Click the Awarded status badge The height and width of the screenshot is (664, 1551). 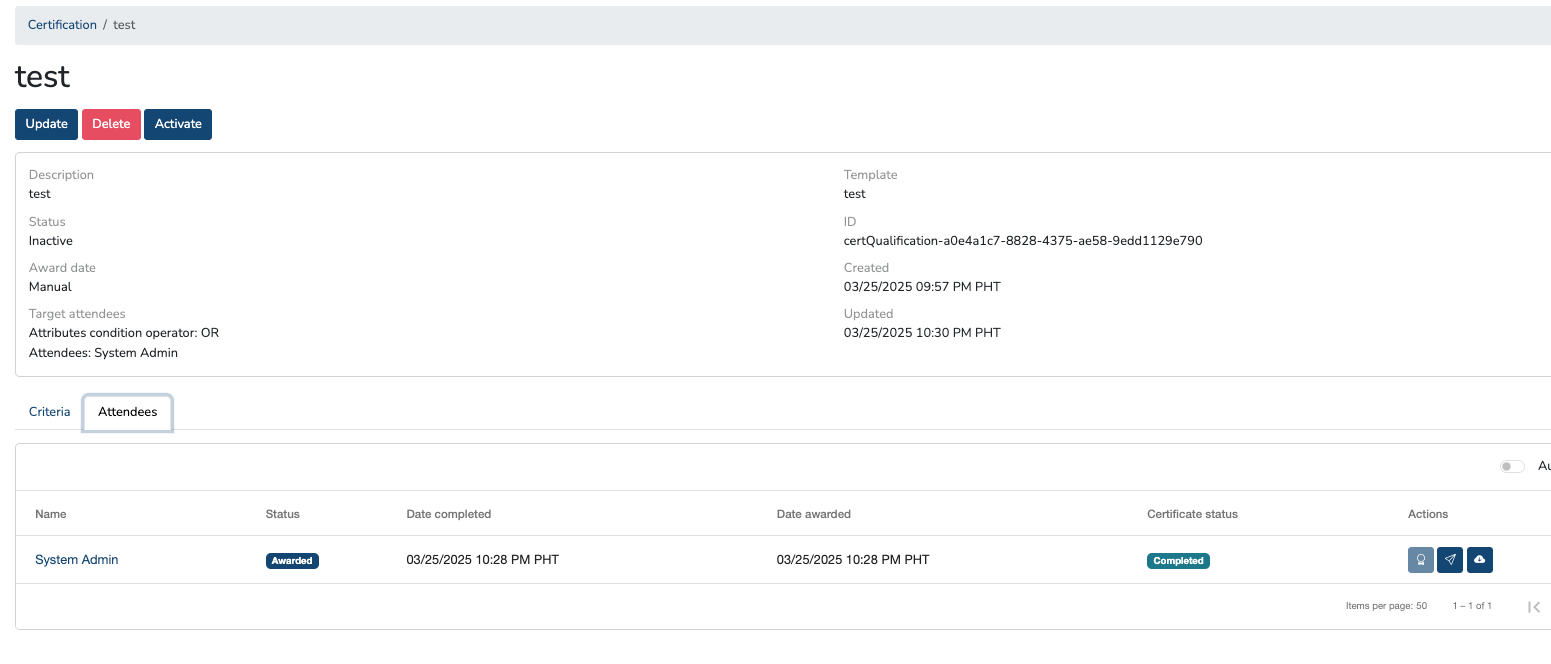(292, 561)
